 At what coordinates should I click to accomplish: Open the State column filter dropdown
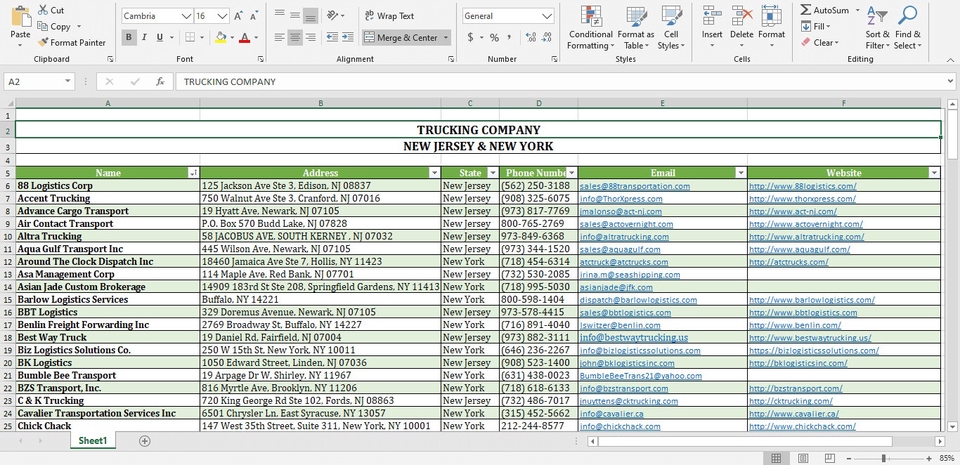pyautogui.click(x=492, y=173)
